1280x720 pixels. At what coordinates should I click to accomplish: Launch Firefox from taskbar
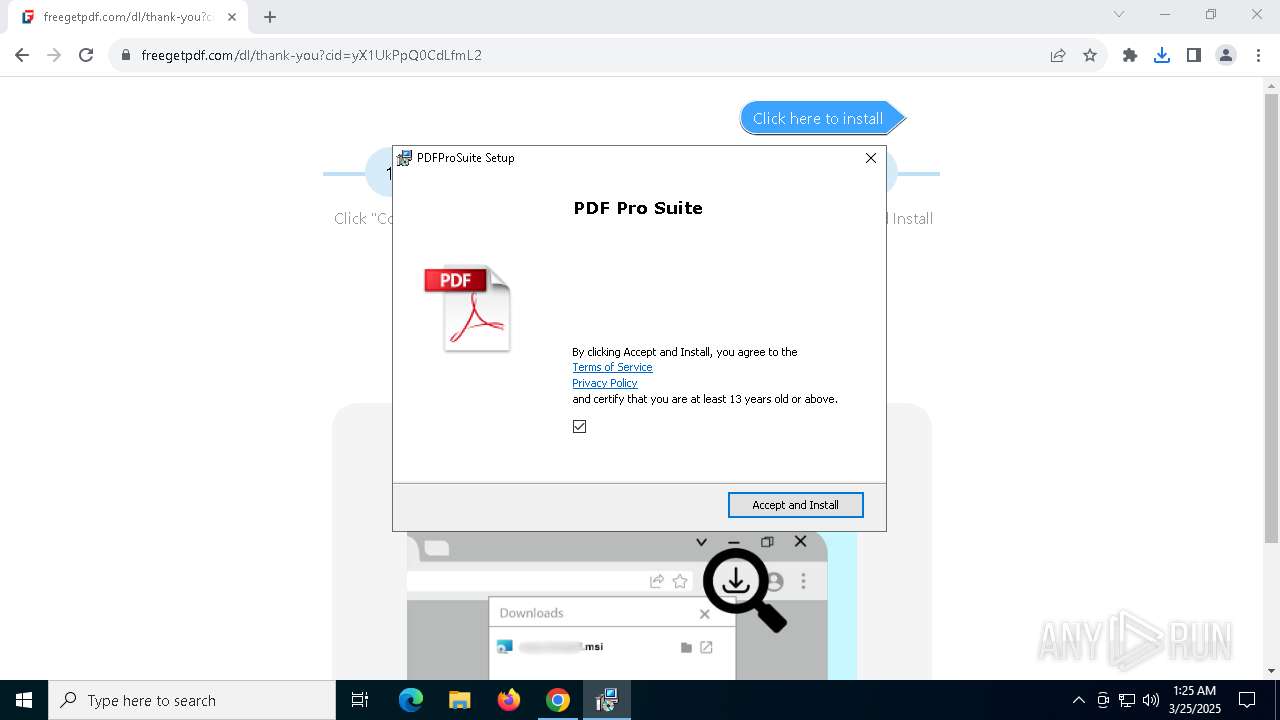509,700
